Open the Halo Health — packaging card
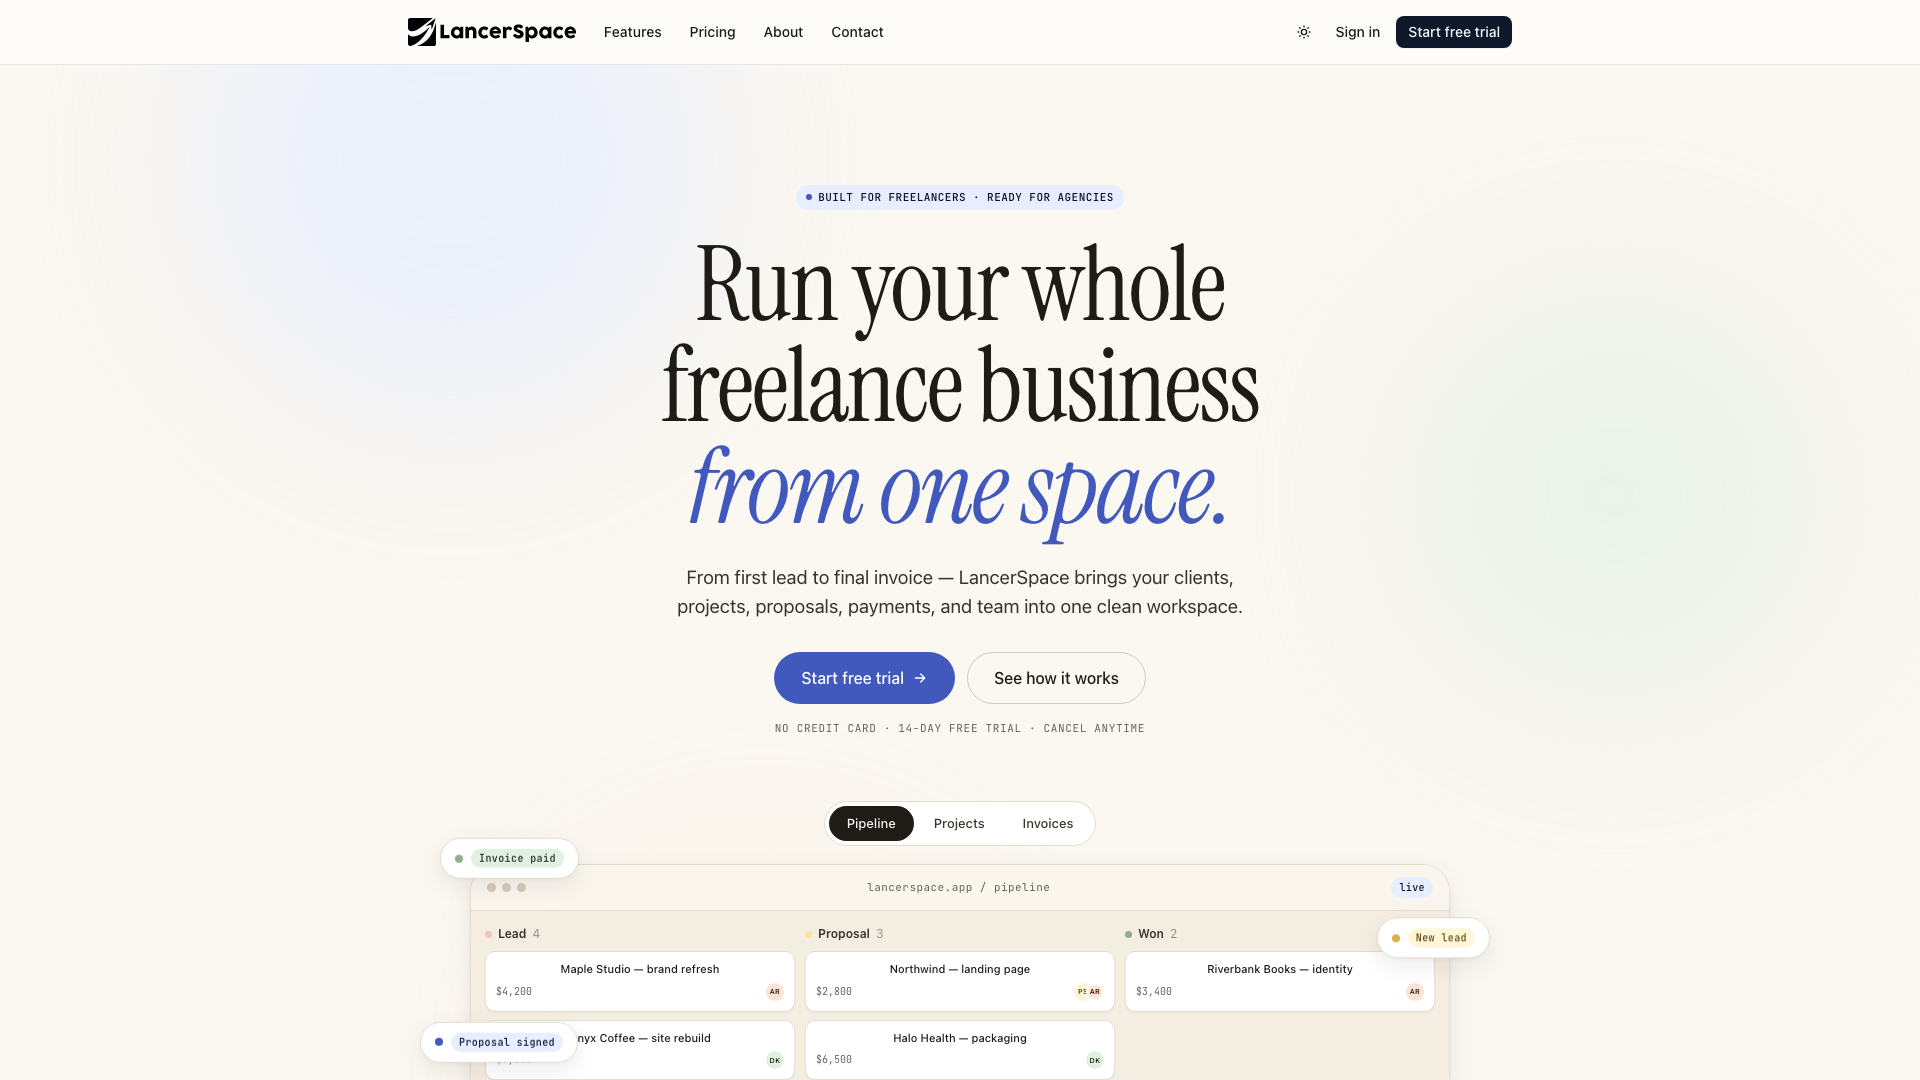The width and height of the screenshot is (1920, 1080). (960, 1049)
